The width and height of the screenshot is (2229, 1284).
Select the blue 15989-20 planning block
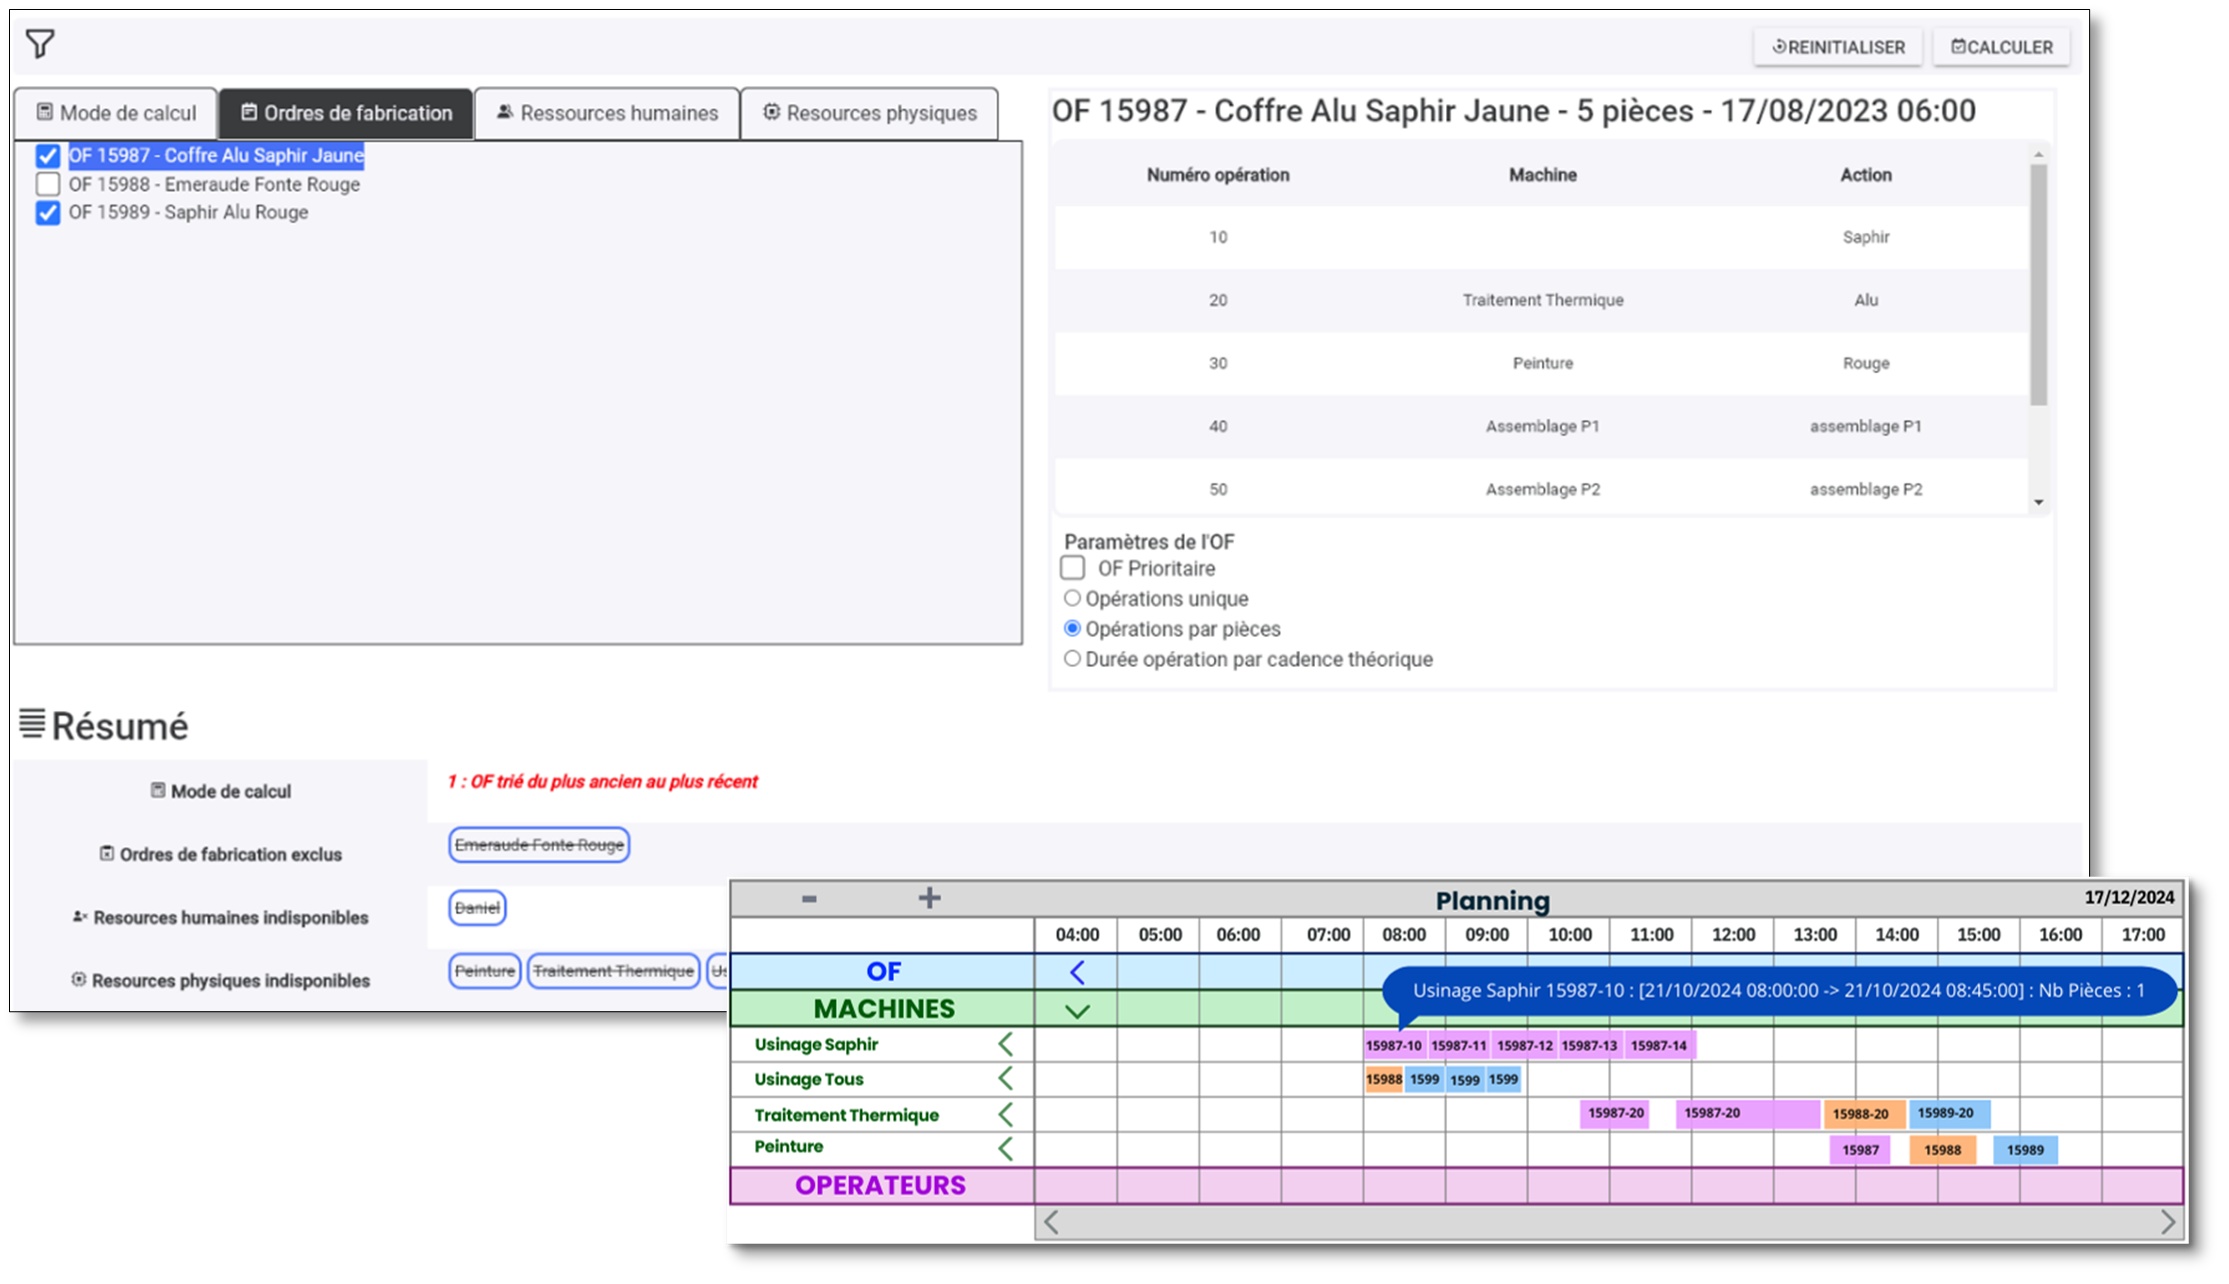1948,1113
